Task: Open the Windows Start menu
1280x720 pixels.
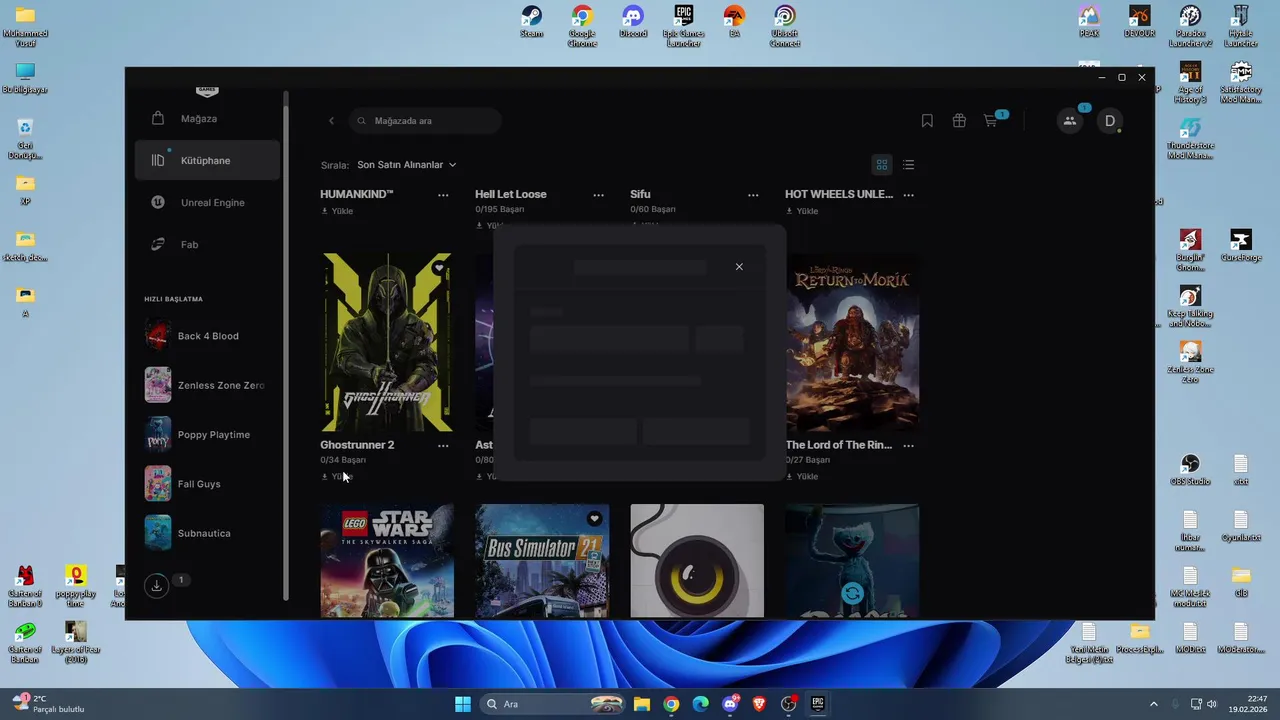Action: pos(463,704)
